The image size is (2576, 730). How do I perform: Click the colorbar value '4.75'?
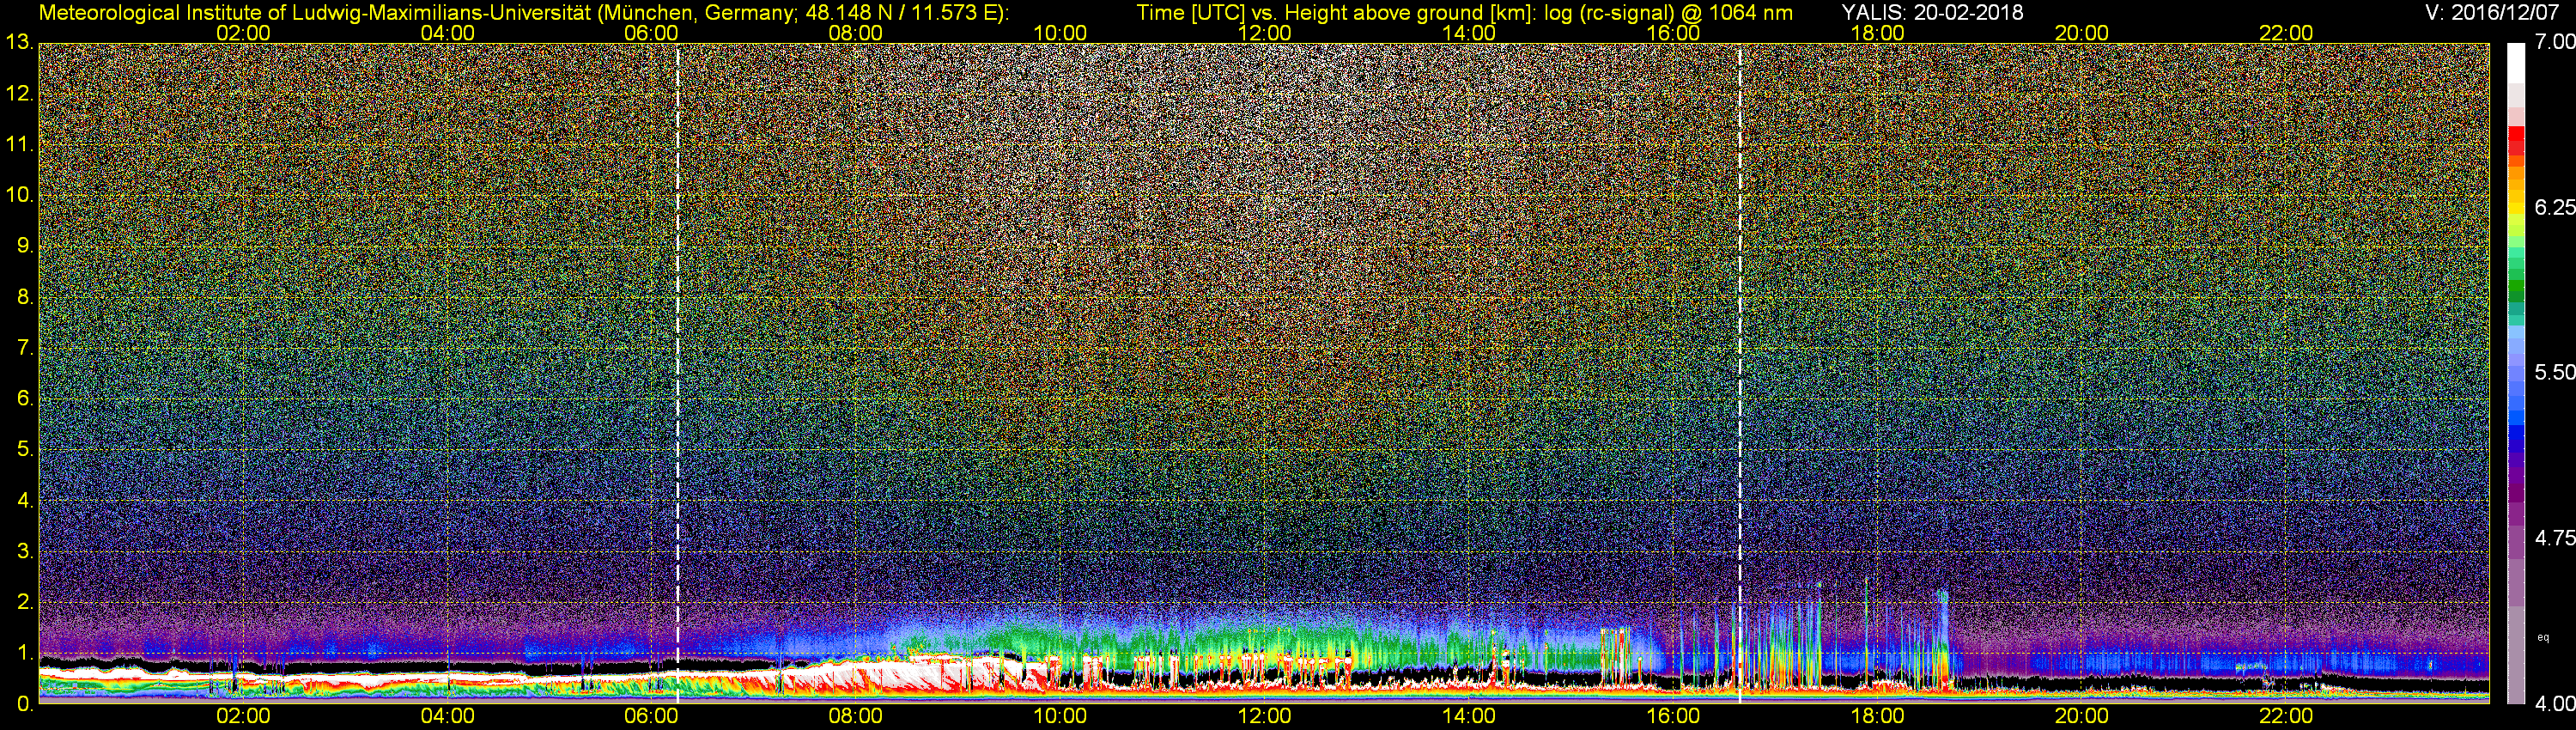click(x=2554, y=538)
